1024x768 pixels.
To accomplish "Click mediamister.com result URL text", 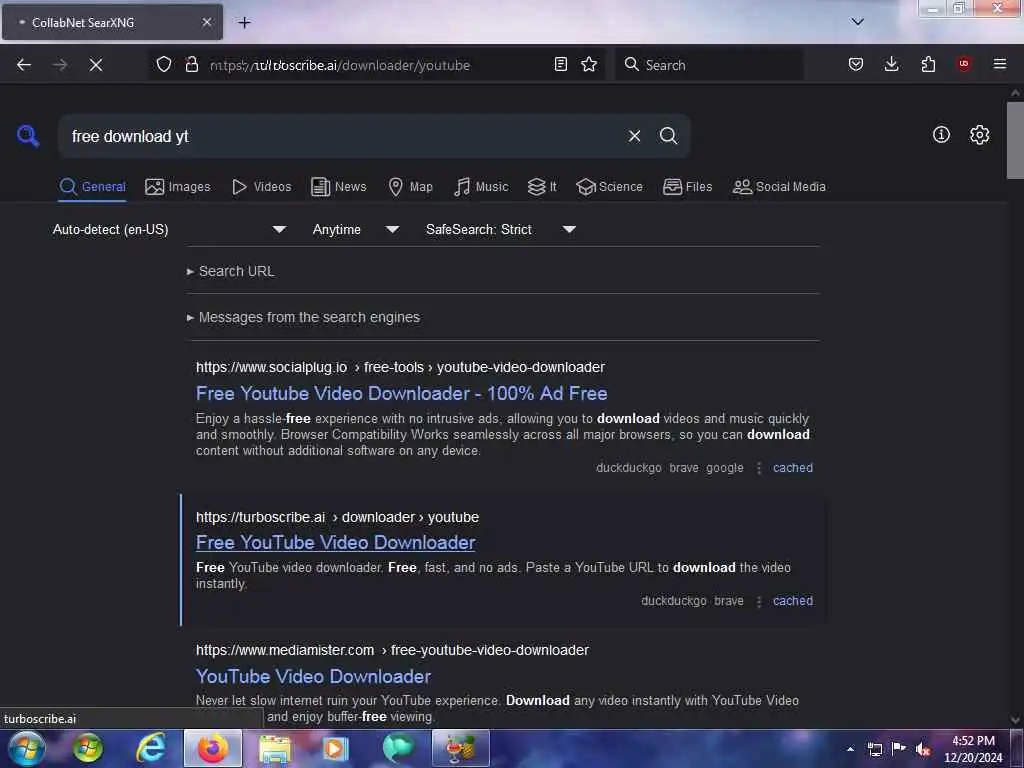I will coord(392,650).
